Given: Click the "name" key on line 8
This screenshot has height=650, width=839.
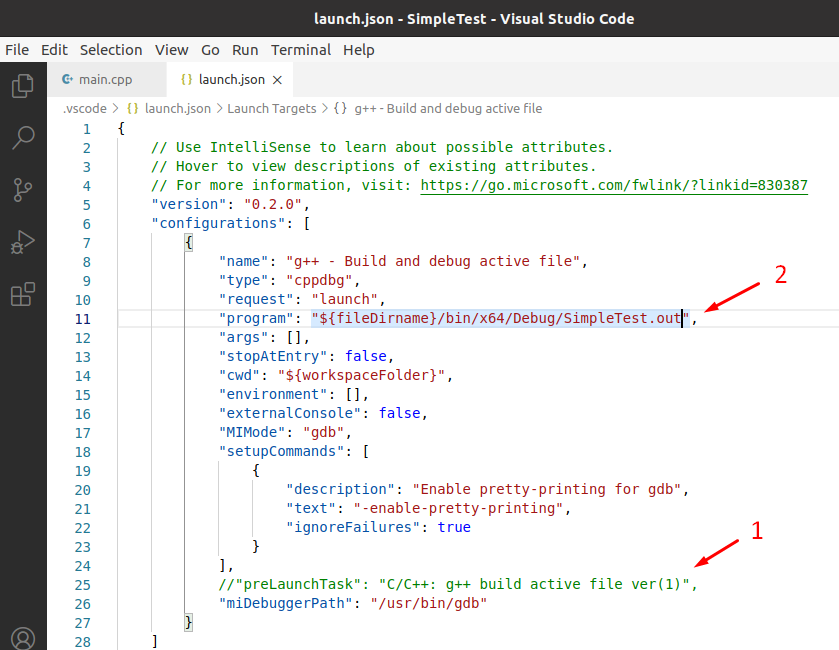Looking at the screenshot, I should (x=243, y=261).
